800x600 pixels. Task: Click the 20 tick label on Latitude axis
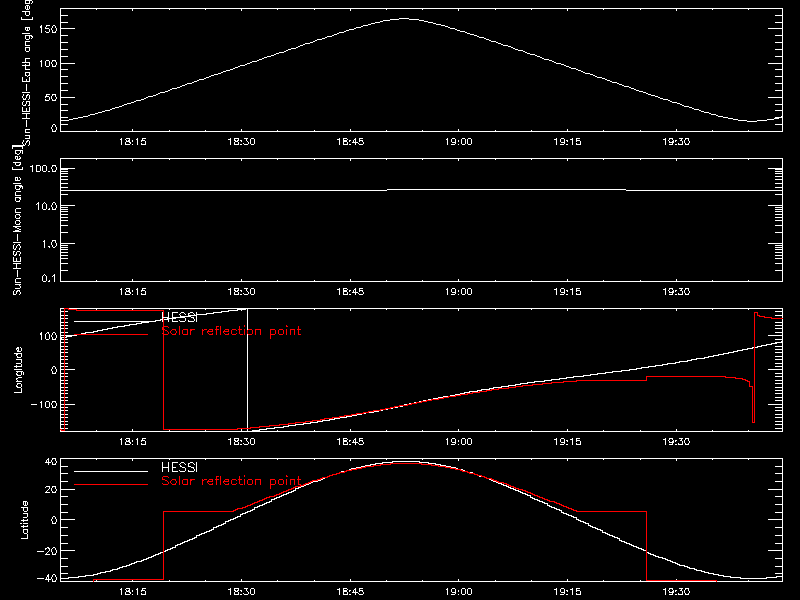pyautogui.click(x=51, y=489)
